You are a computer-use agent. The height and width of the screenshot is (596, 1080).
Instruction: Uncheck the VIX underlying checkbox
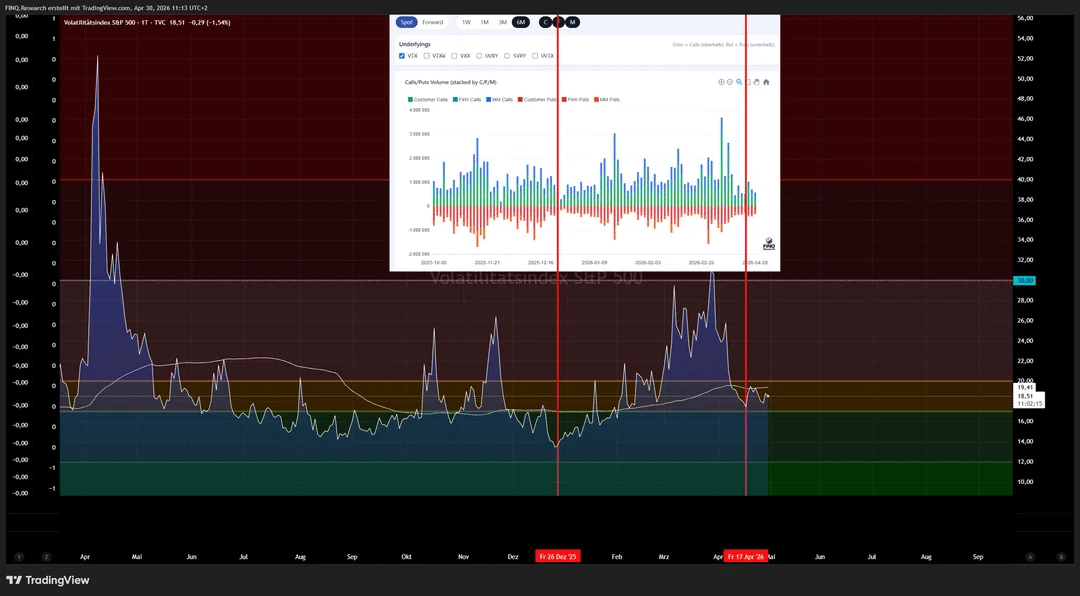click(402, 56)
